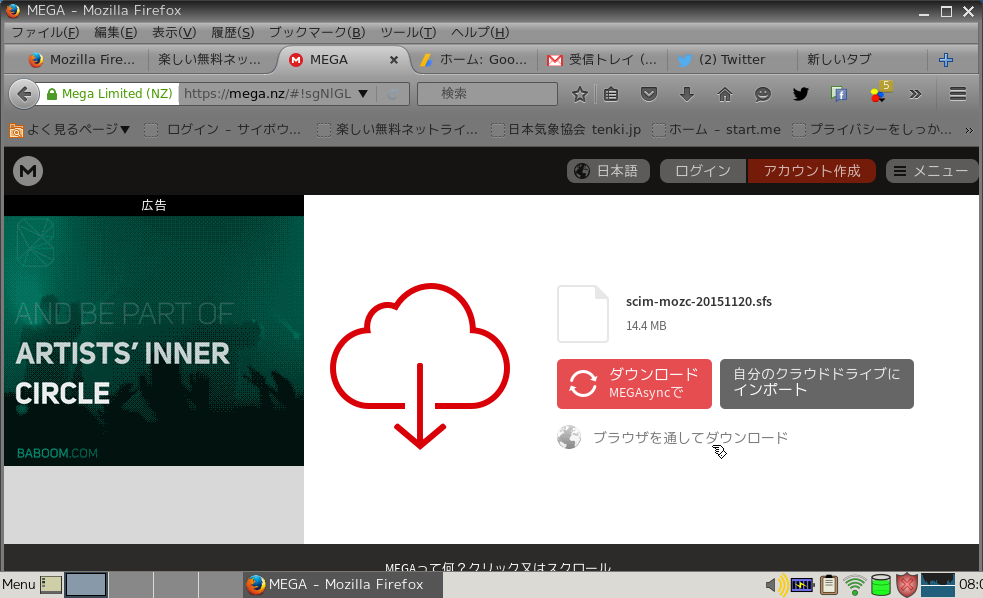Click the scim-mozc file document icon
Image resolution: width=983 pixels, height=598 pixels.
point(583,313)
